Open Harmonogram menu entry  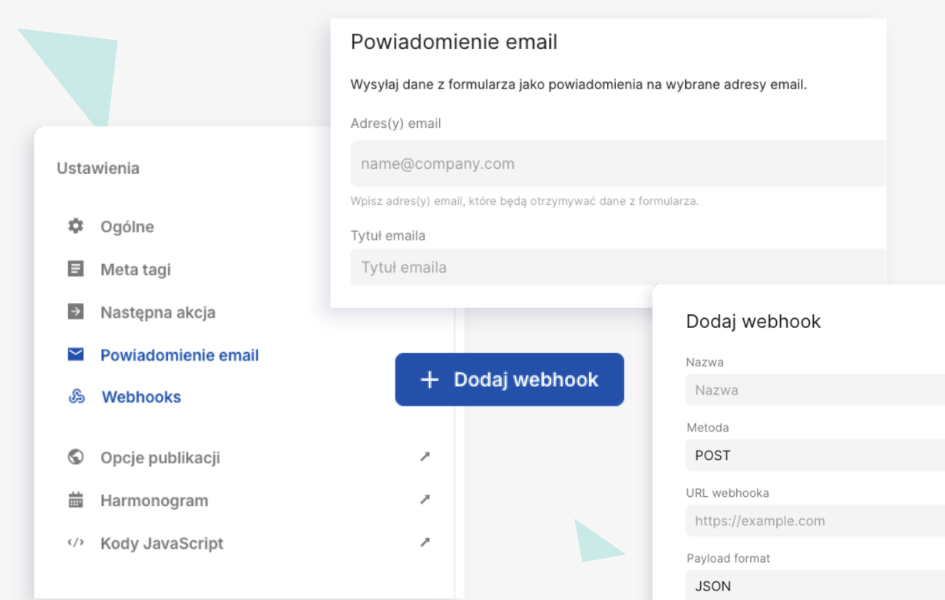pos(154,501)
